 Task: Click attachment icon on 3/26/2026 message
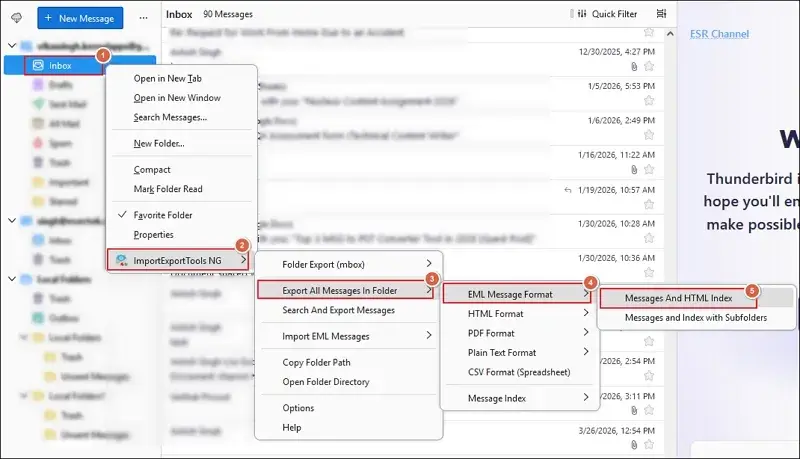(634, 445)
